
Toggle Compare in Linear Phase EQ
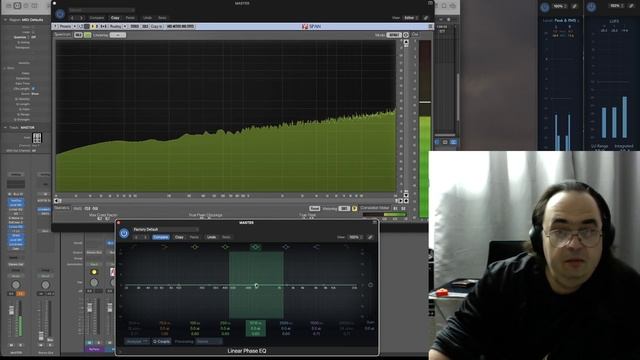tap(160, 237)
